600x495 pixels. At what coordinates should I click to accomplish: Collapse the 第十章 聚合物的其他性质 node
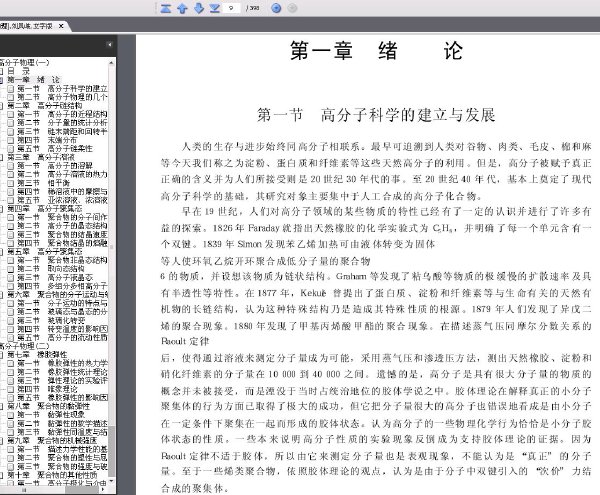point(1,475)
